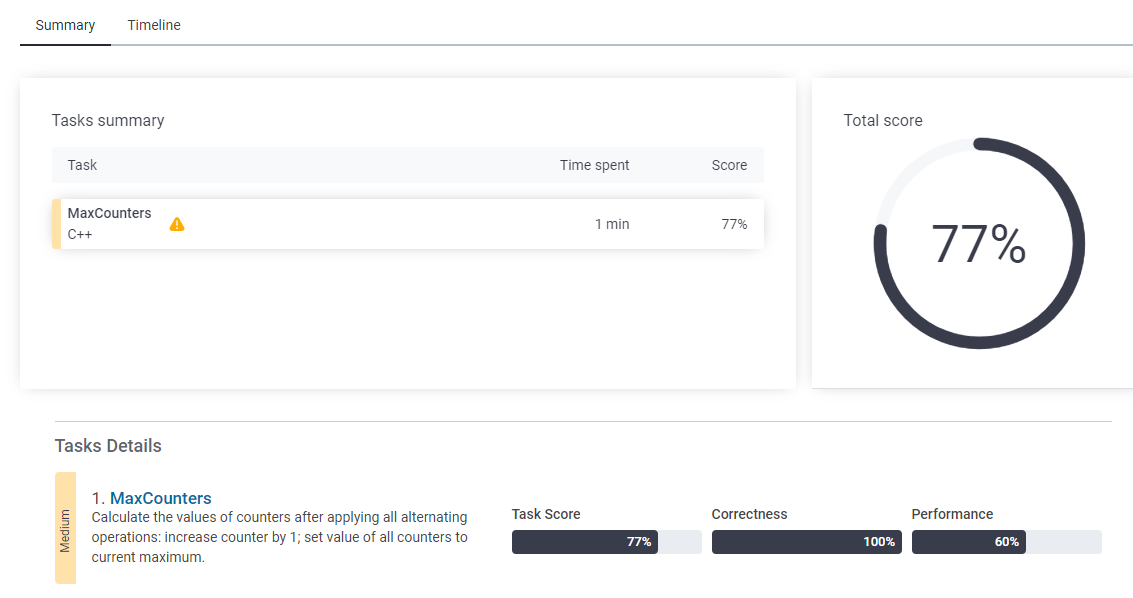
Task: Select the Summary tab
Action: point(65,25)
